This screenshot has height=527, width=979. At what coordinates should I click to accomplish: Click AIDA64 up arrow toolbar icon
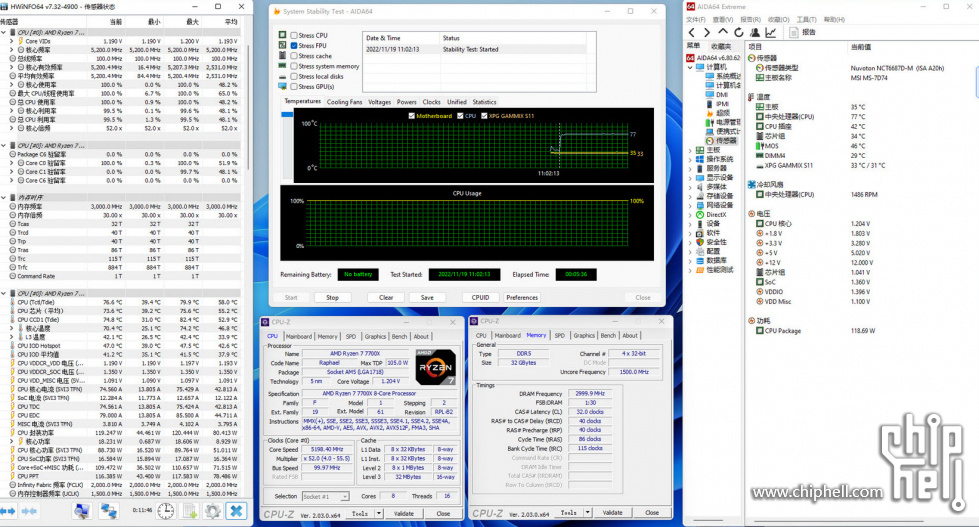[722, 32]
